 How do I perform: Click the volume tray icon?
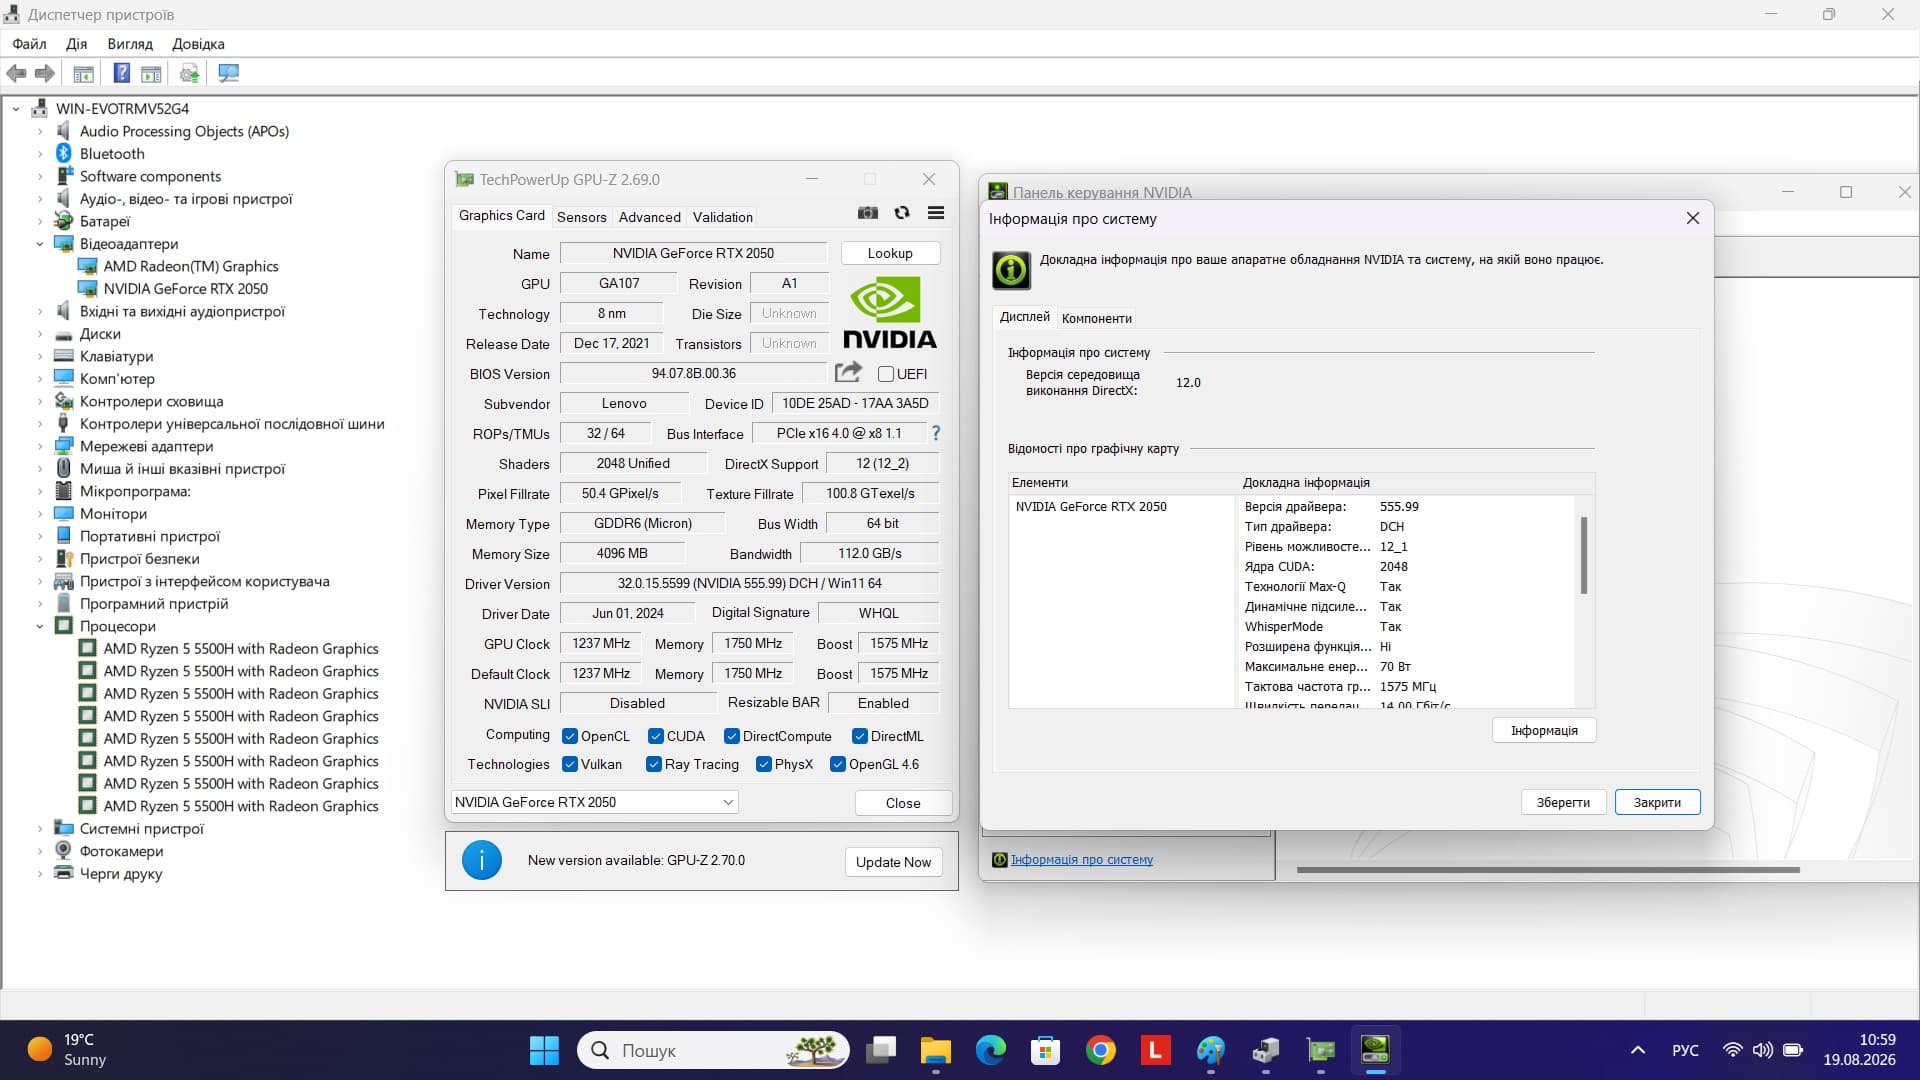tap(1762, 1050)
